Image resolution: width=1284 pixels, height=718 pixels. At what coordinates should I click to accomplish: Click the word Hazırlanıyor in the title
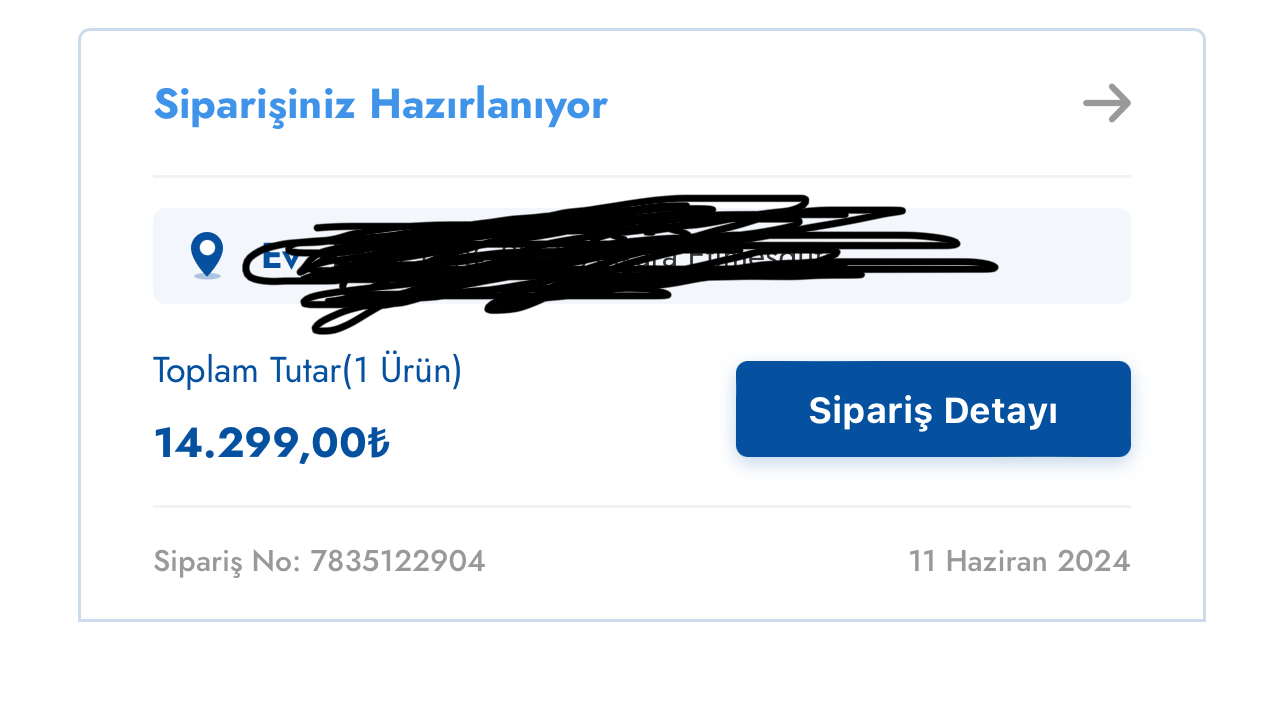pos(488,105)
